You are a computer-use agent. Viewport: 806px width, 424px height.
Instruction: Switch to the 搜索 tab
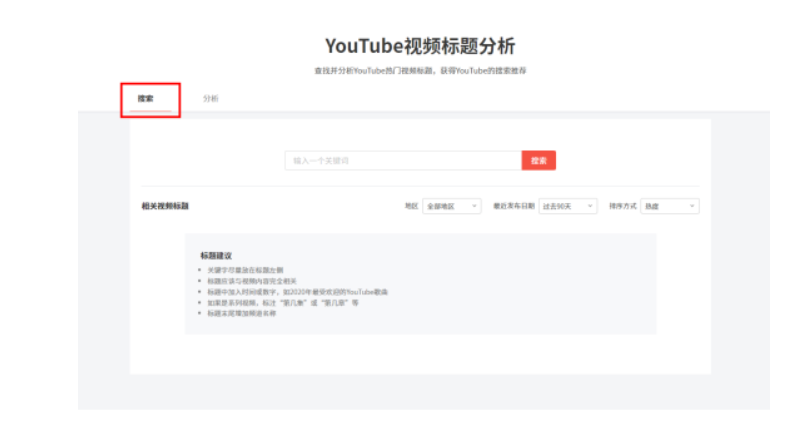[x=145, y=99]
